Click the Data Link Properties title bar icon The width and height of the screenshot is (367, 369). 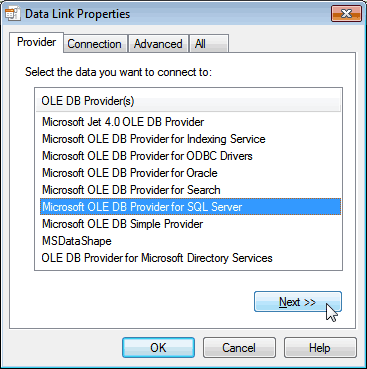[13, 14]
